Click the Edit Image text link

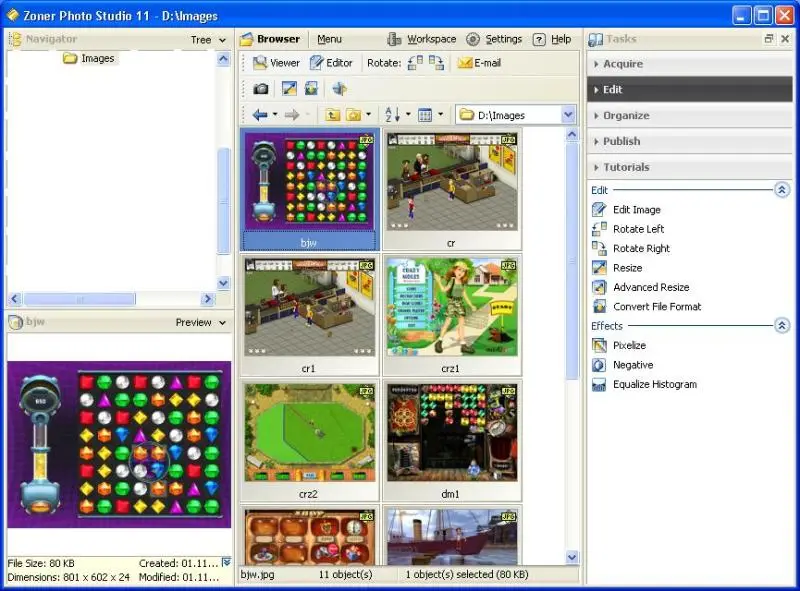point(637,210)
